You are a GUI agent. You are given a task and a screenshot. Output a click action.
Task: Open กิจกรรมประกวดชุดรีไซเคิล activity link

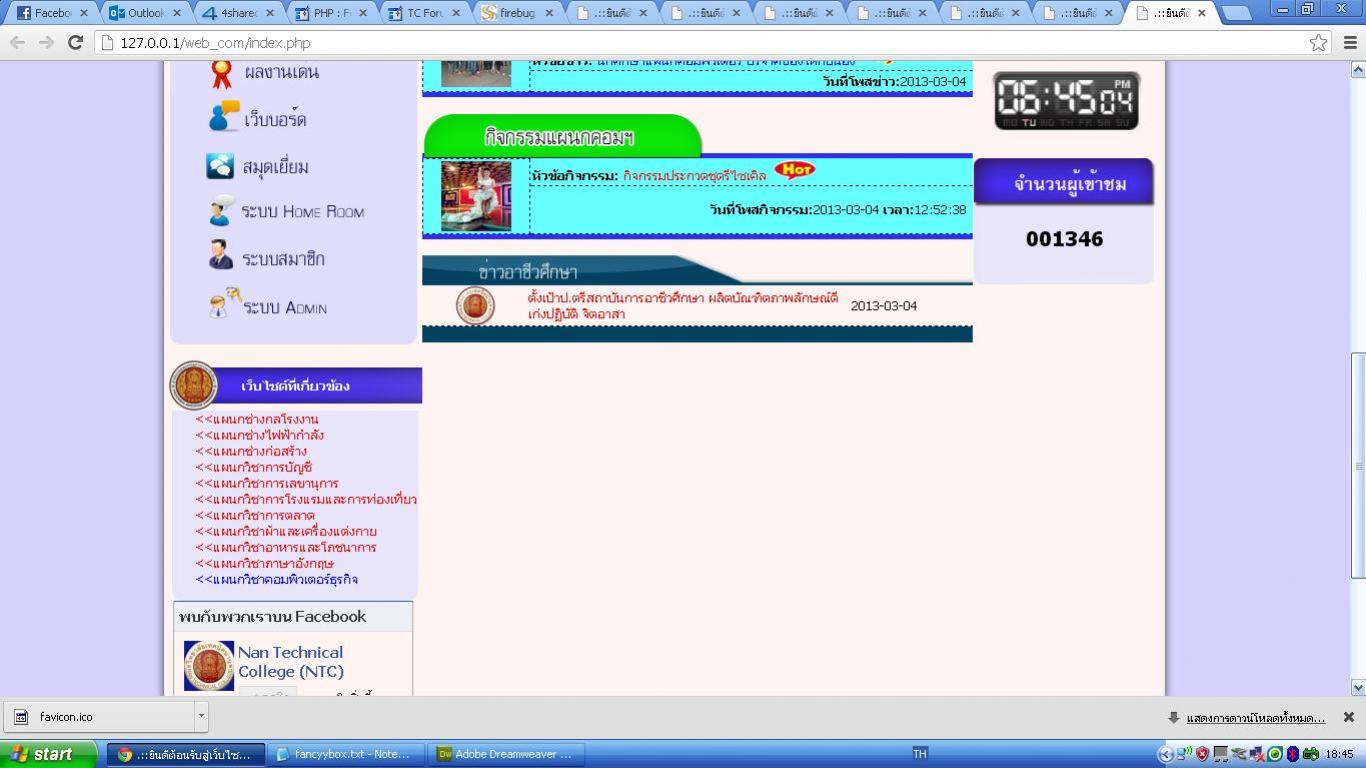click(x=694, y=176)
